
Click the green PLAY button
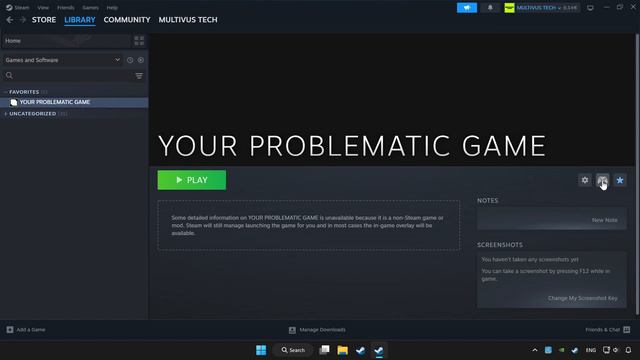pos(192,180)
